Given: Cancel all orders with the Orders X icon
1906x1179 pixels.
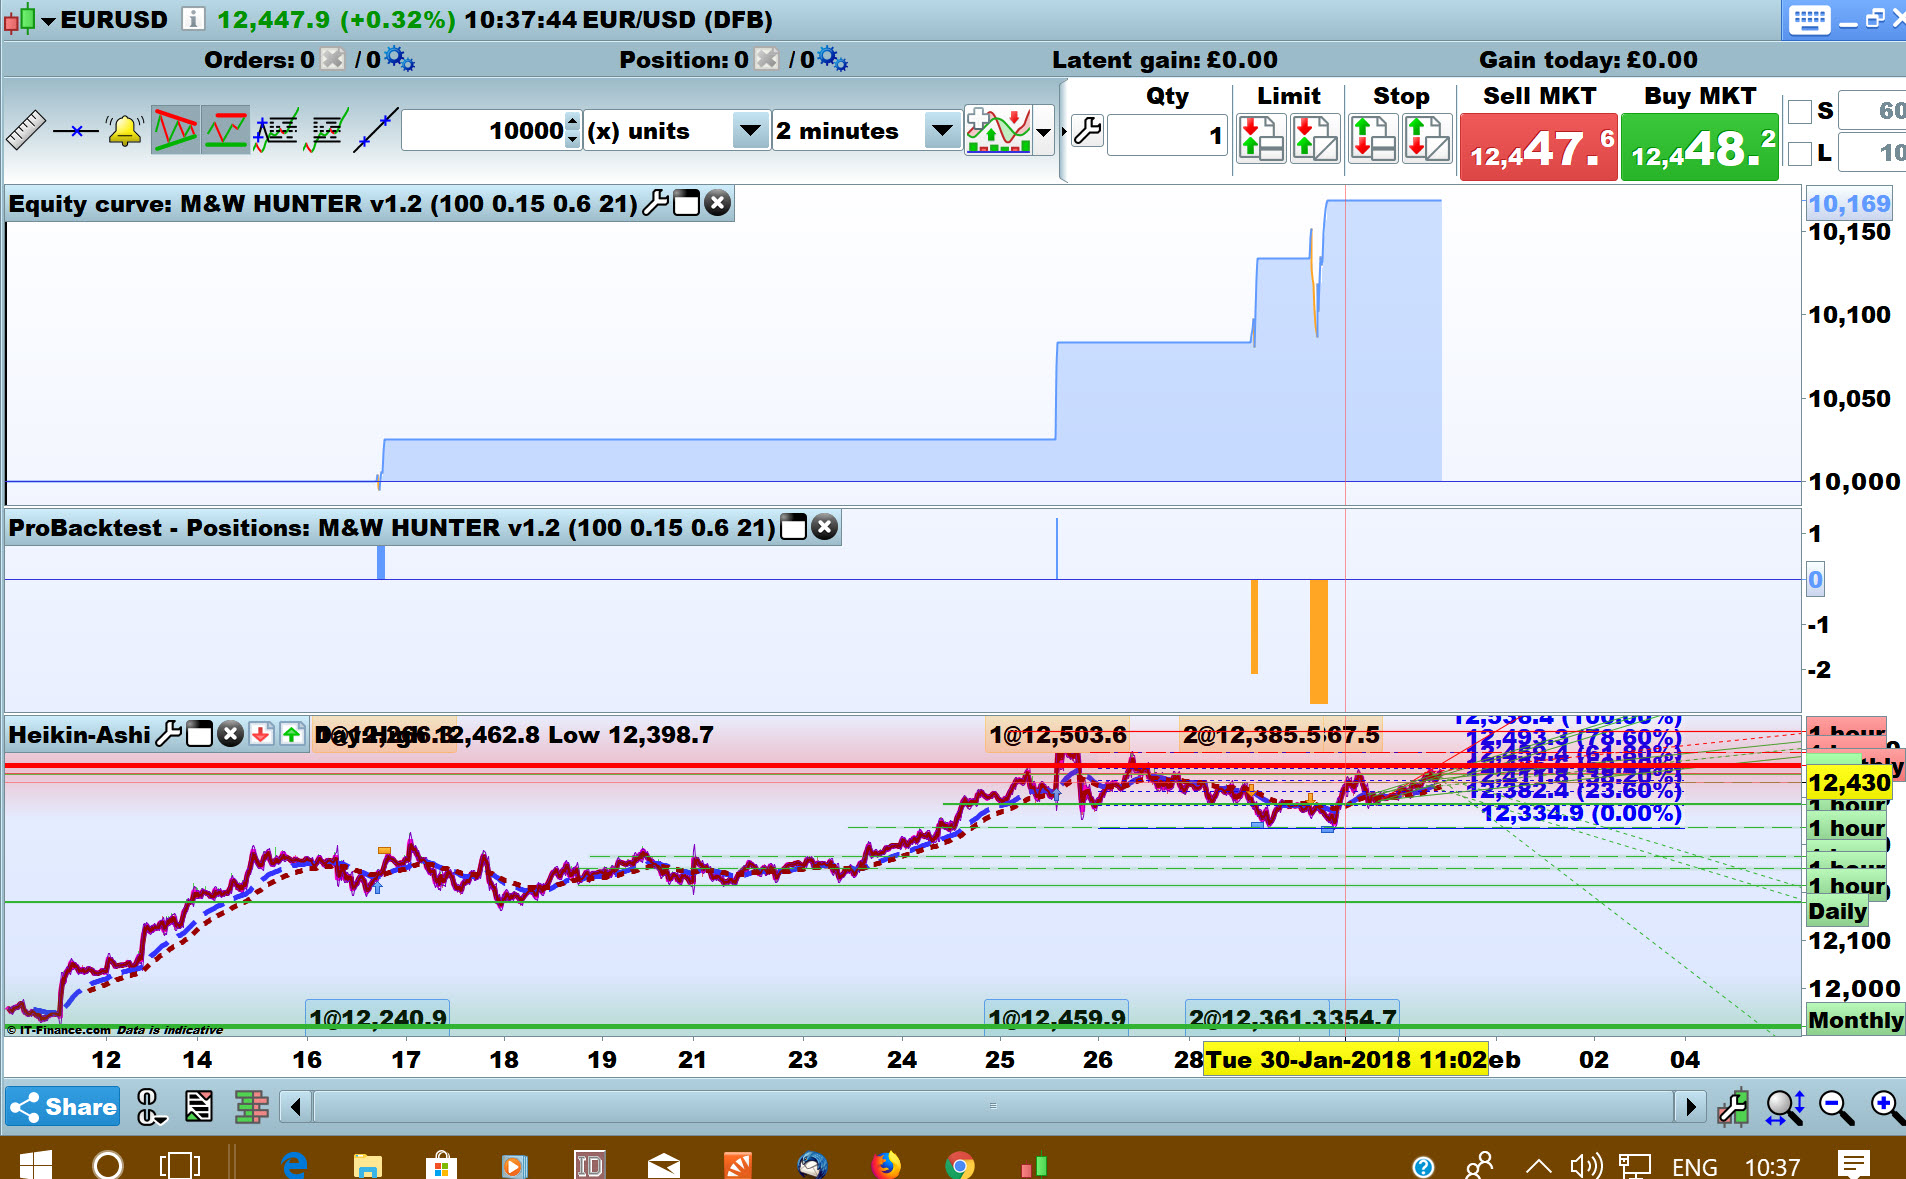Looking at the screenshot, I should point(333,59).
